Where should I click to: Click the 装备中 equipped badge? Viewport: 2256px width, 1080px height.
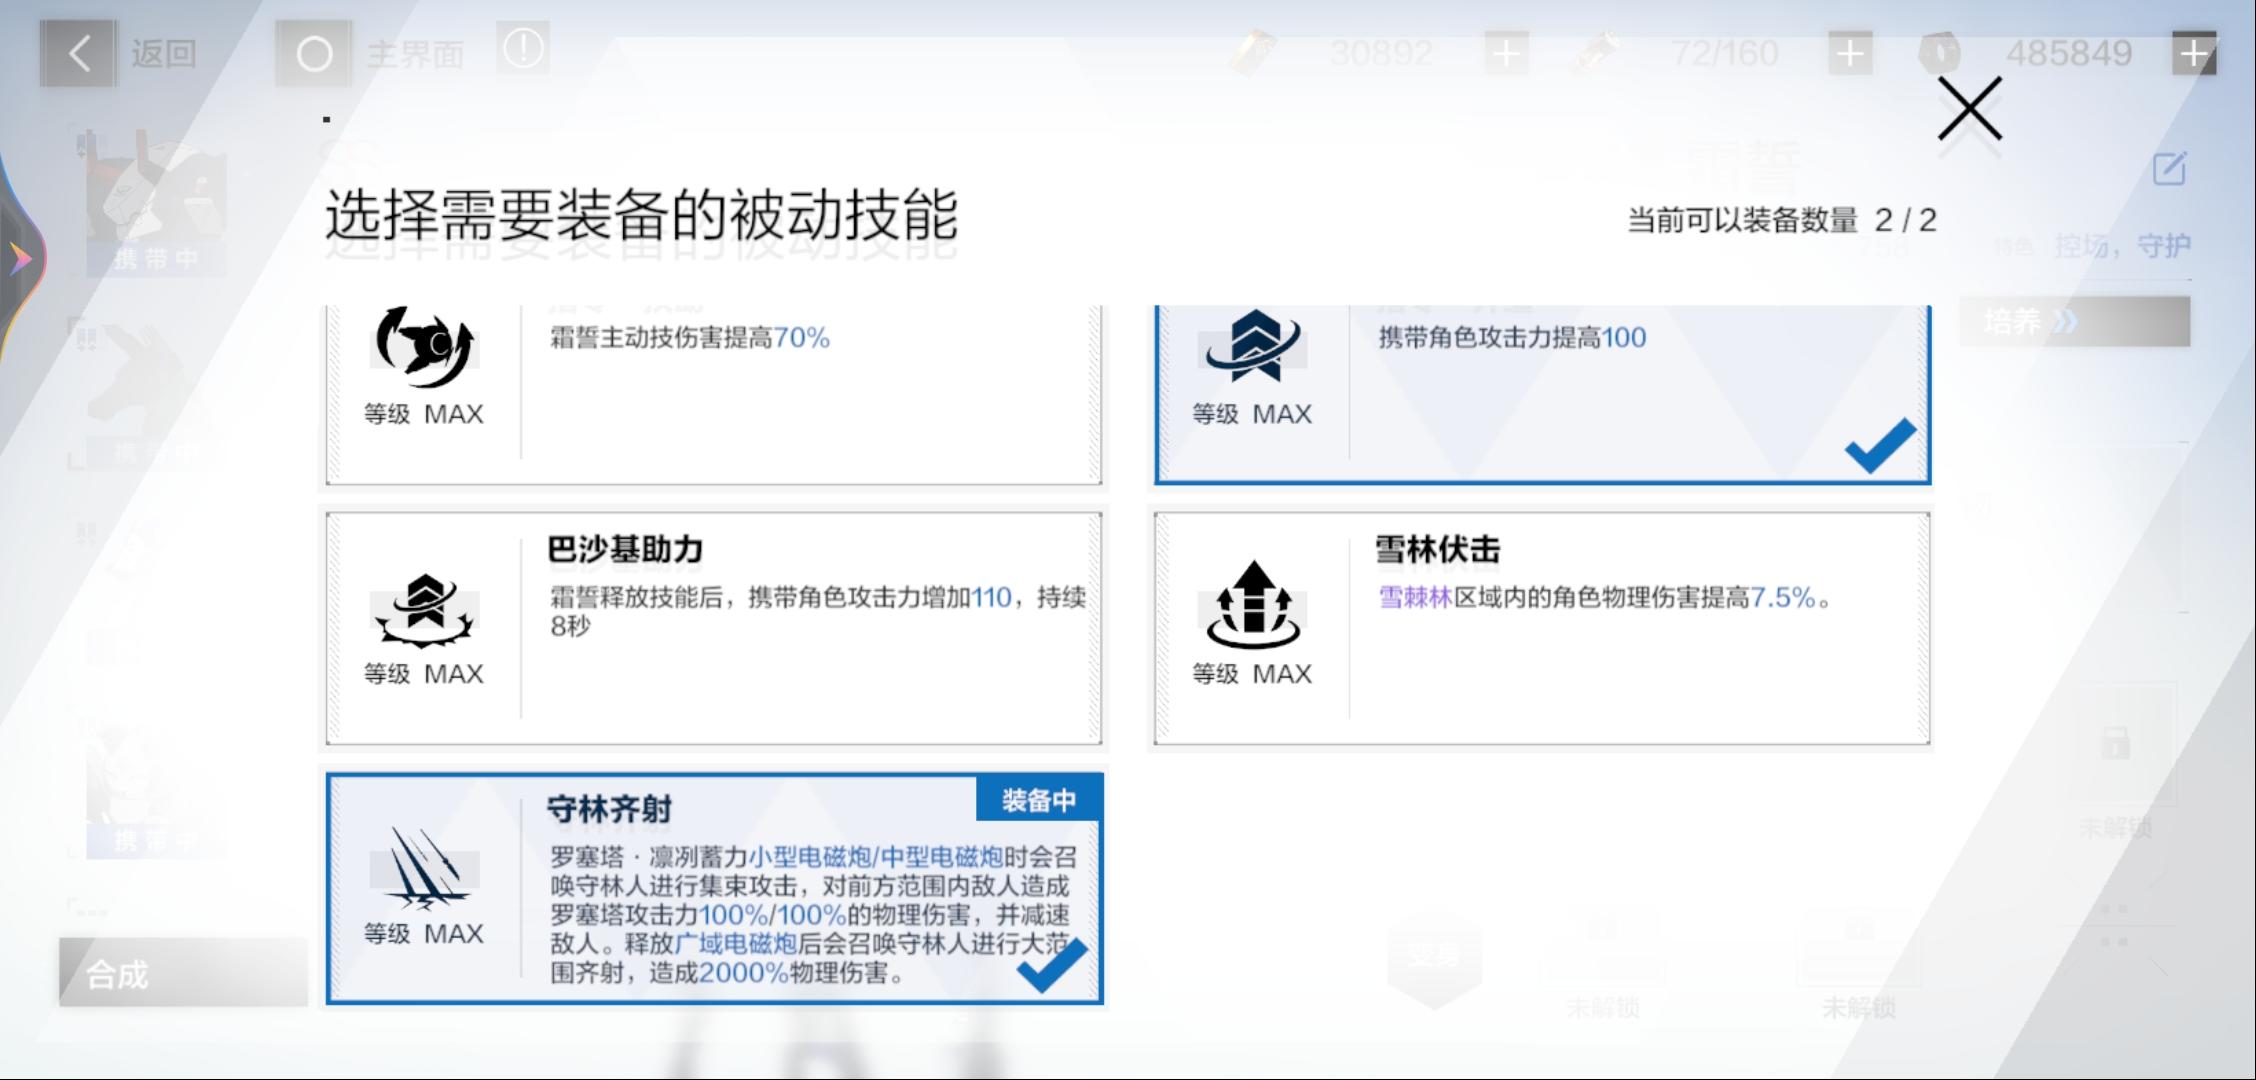tap(1039, 800)
